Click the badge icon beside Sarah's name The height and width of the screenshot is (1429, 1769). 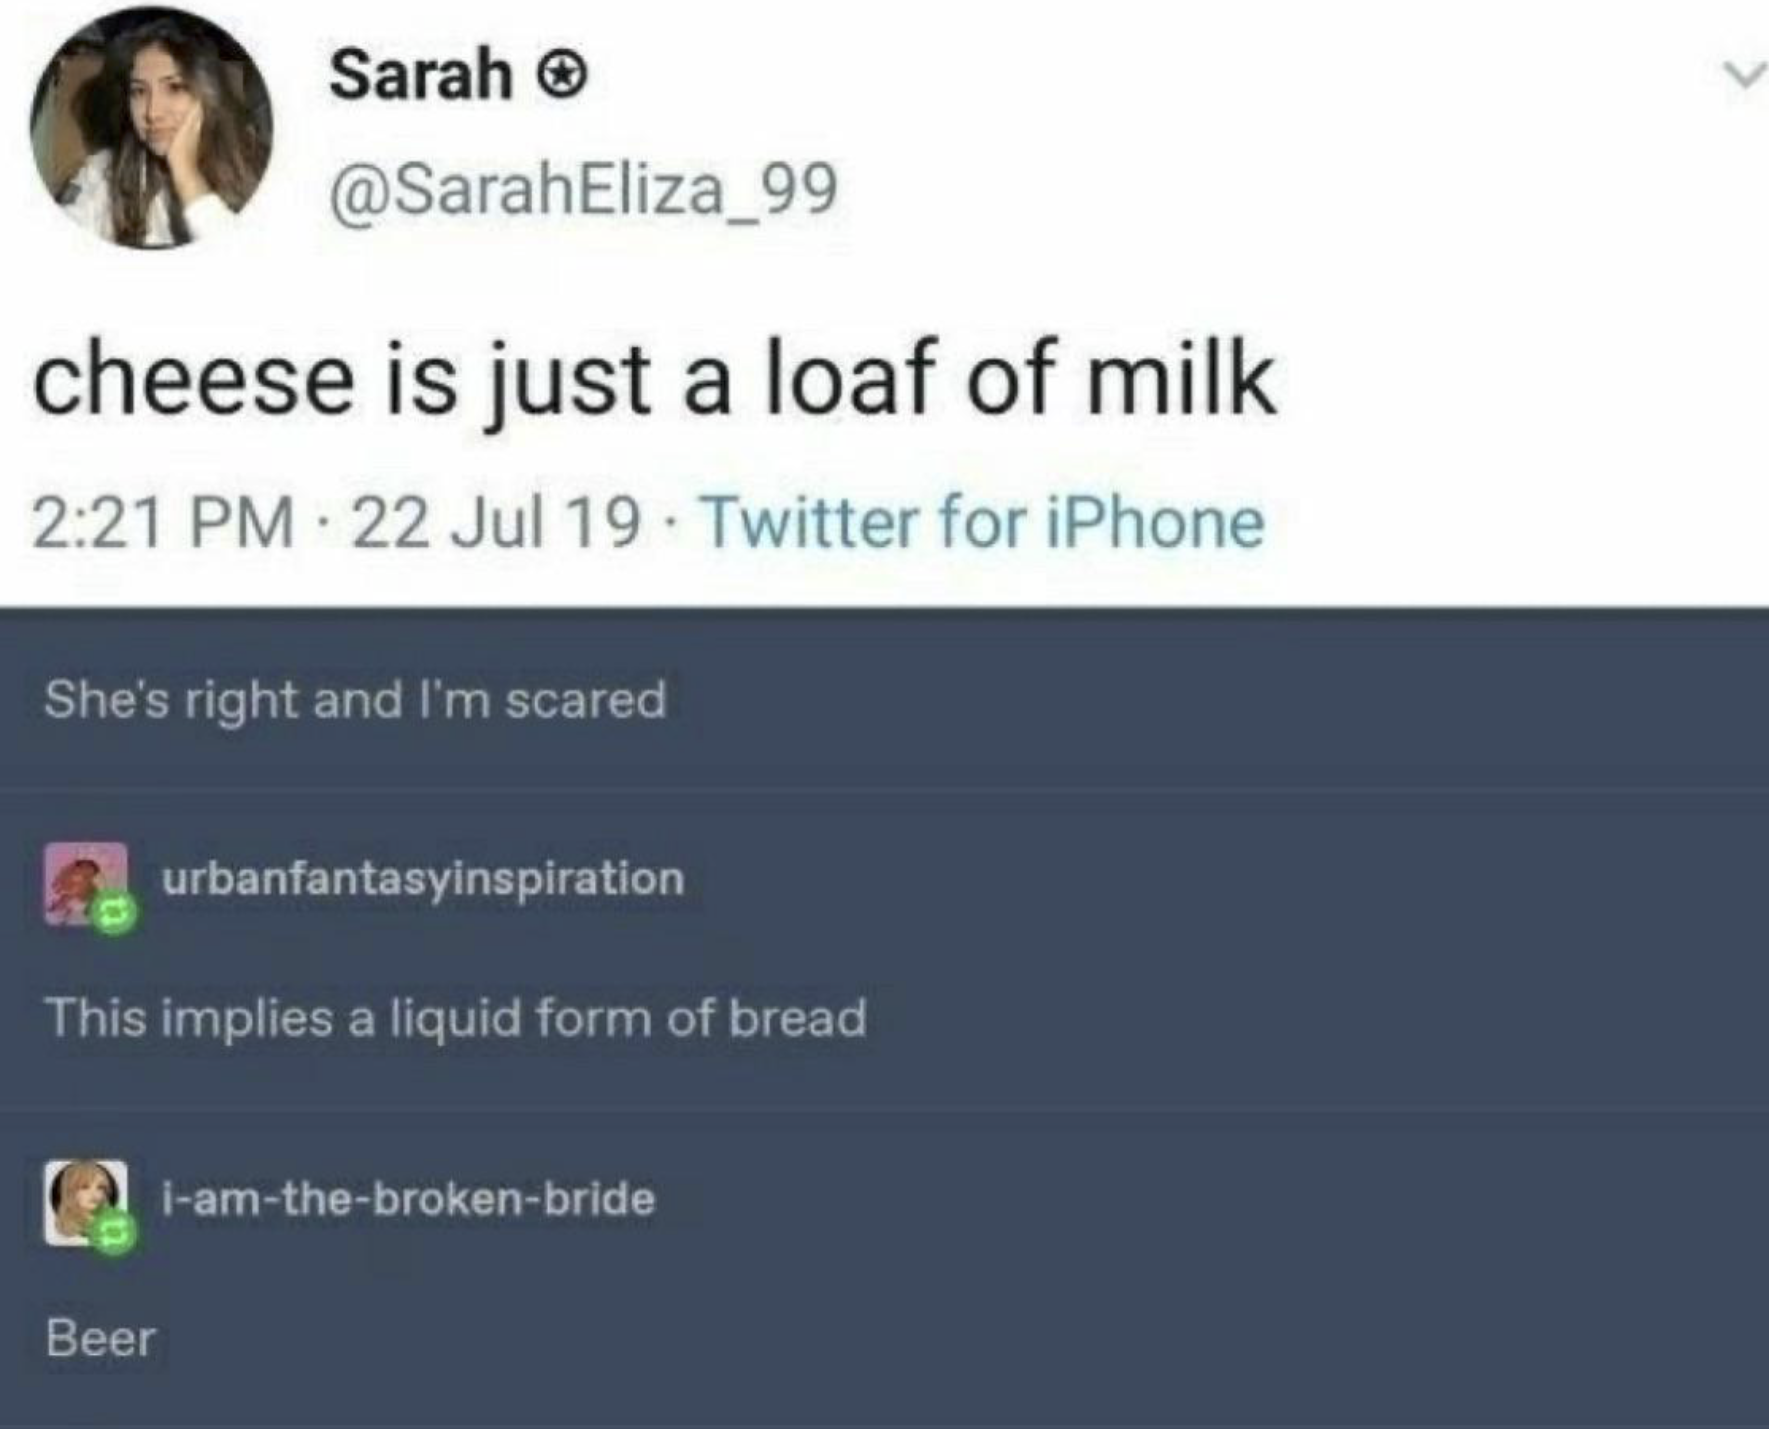[563, 76]
